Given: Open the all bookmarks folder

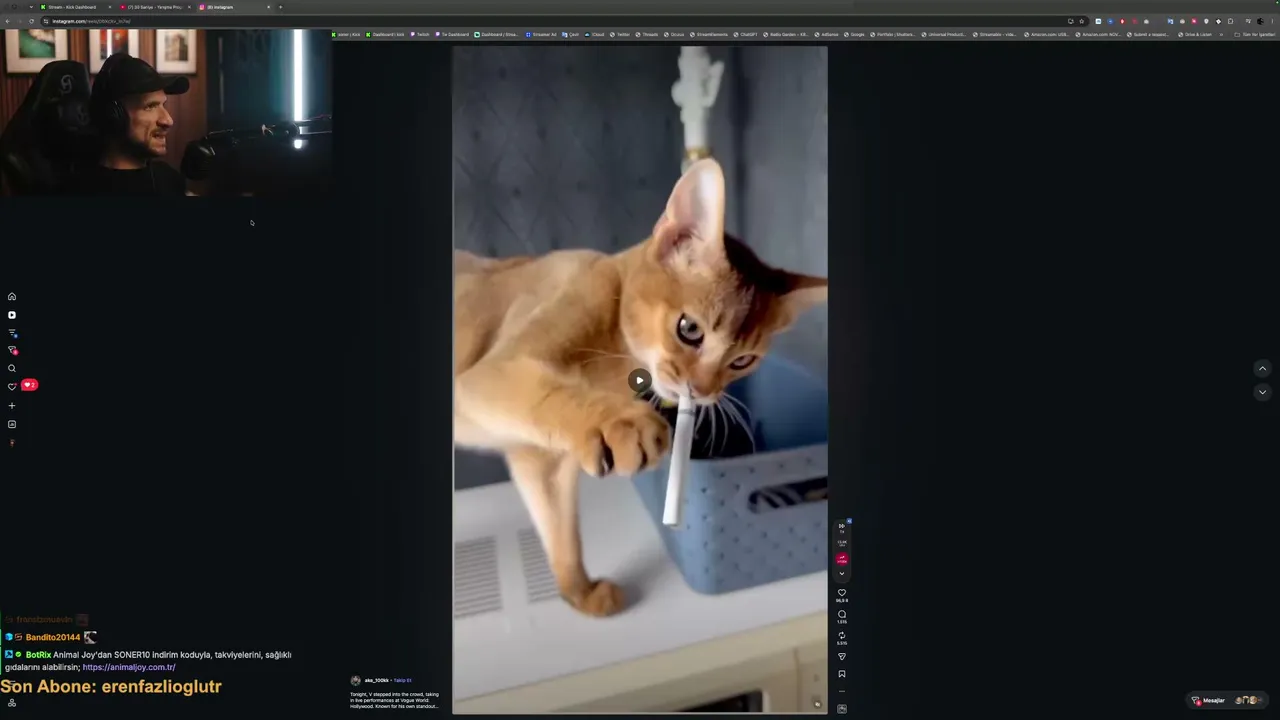Looking at the screenshot, I should (x=1254, y=34).
